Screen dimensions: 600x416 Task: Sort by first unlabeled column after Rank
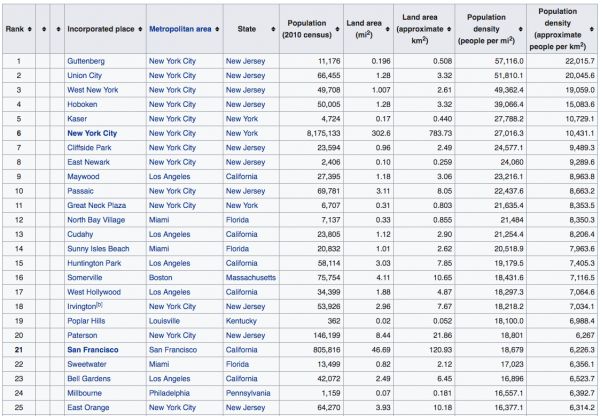click(44, 29)
